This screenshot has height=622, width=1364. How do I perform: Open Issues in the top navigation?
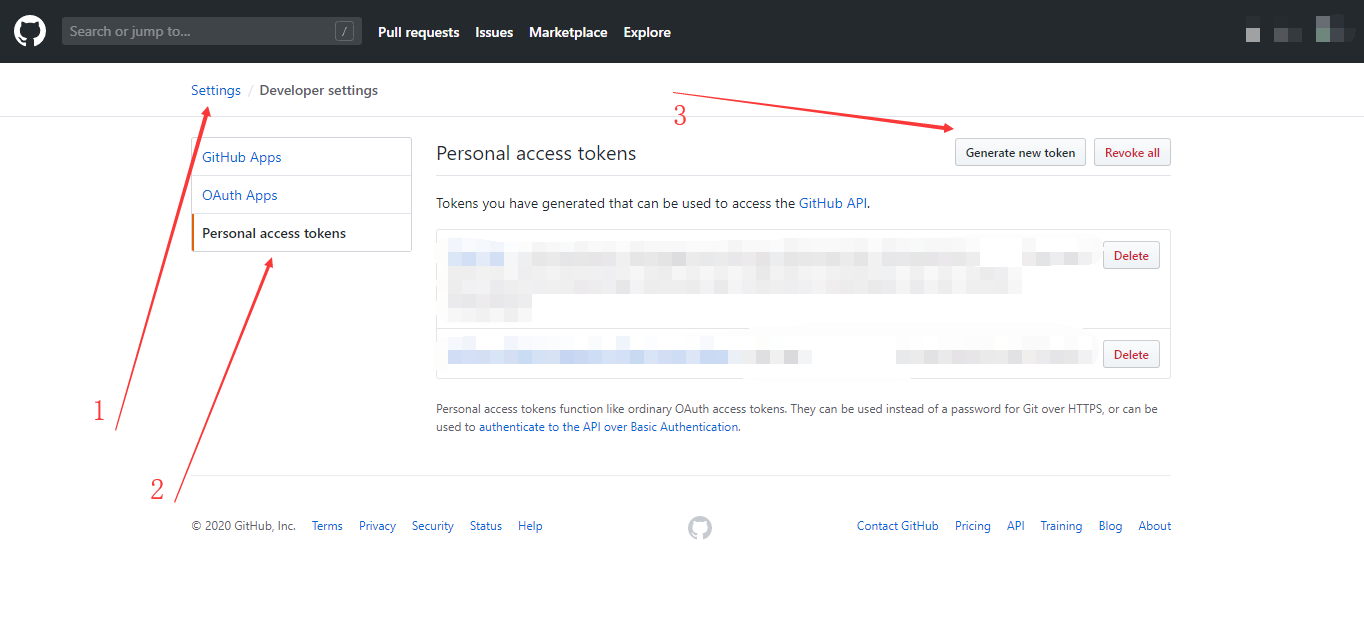[x=494, y=32]
